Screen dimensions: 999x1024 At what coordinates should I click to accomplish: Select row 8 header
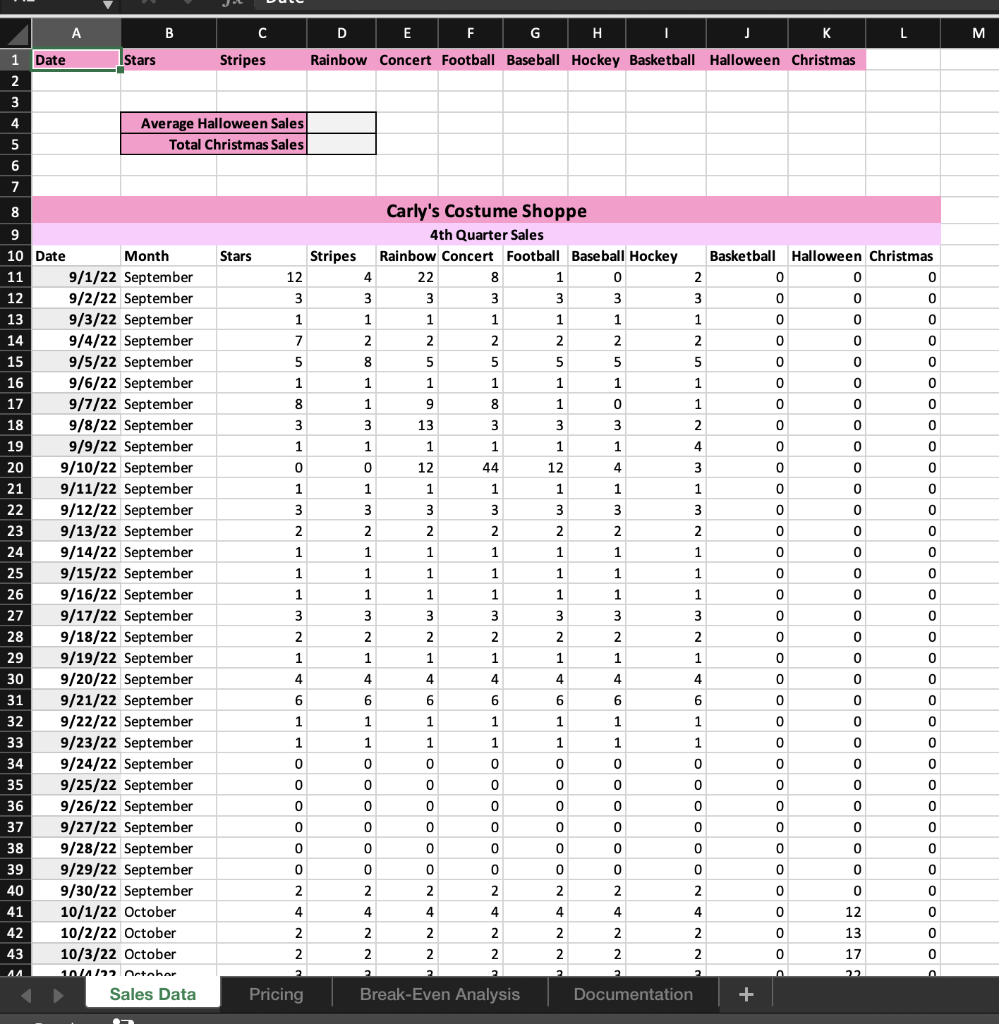click(x=15, y=212)
